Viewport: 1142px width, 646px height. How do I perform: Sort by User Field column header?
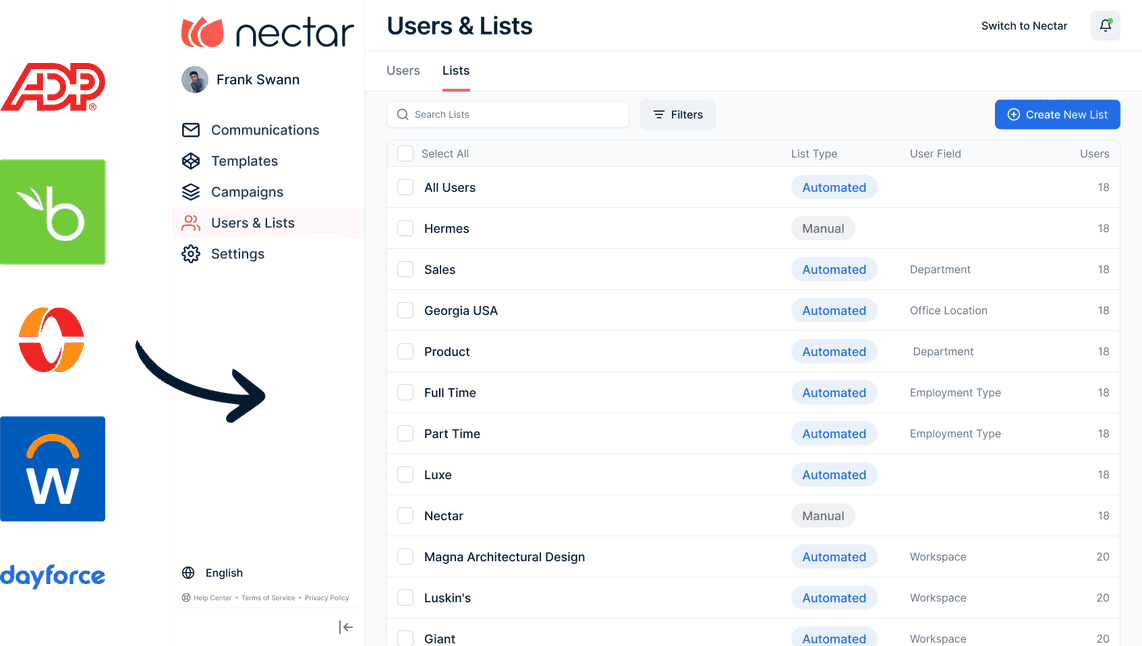click(x=935, y=154)
